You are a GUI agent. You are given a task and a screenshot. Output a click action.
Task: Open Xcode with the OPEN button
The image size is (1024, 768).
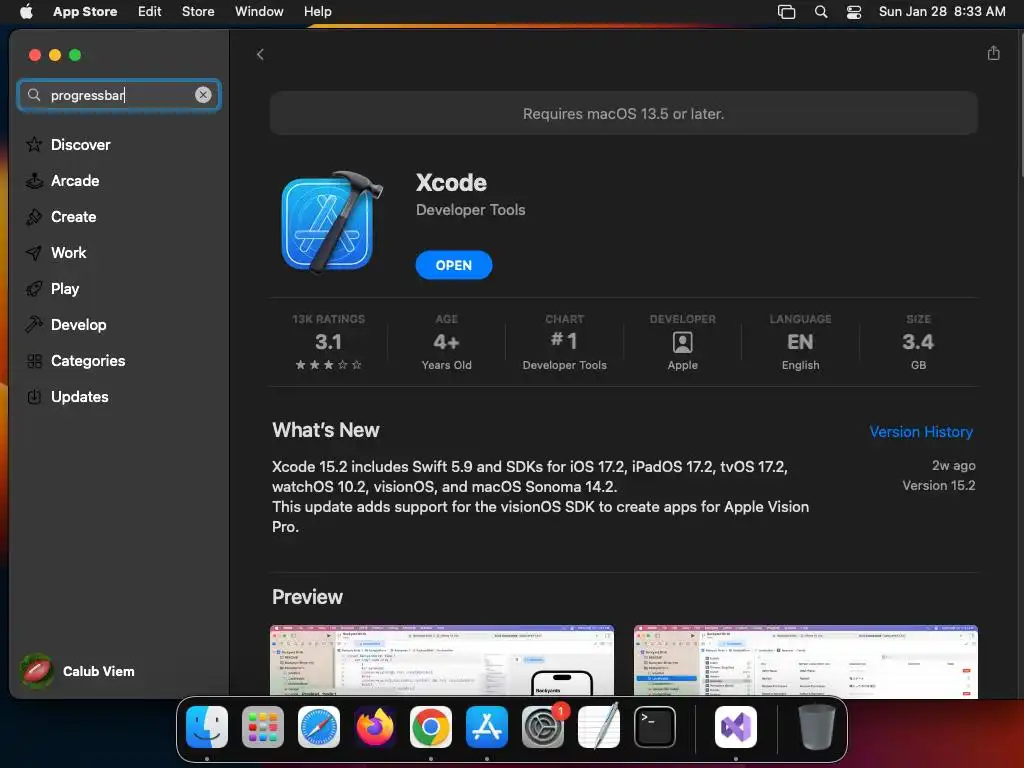point(454,265)
